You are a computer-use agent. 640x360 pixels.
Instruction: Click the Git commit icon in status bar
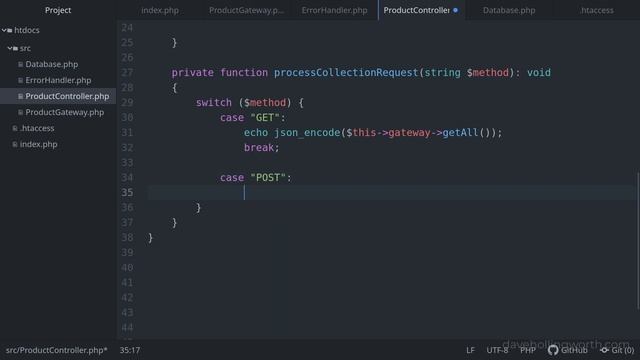tap(604, 350)
